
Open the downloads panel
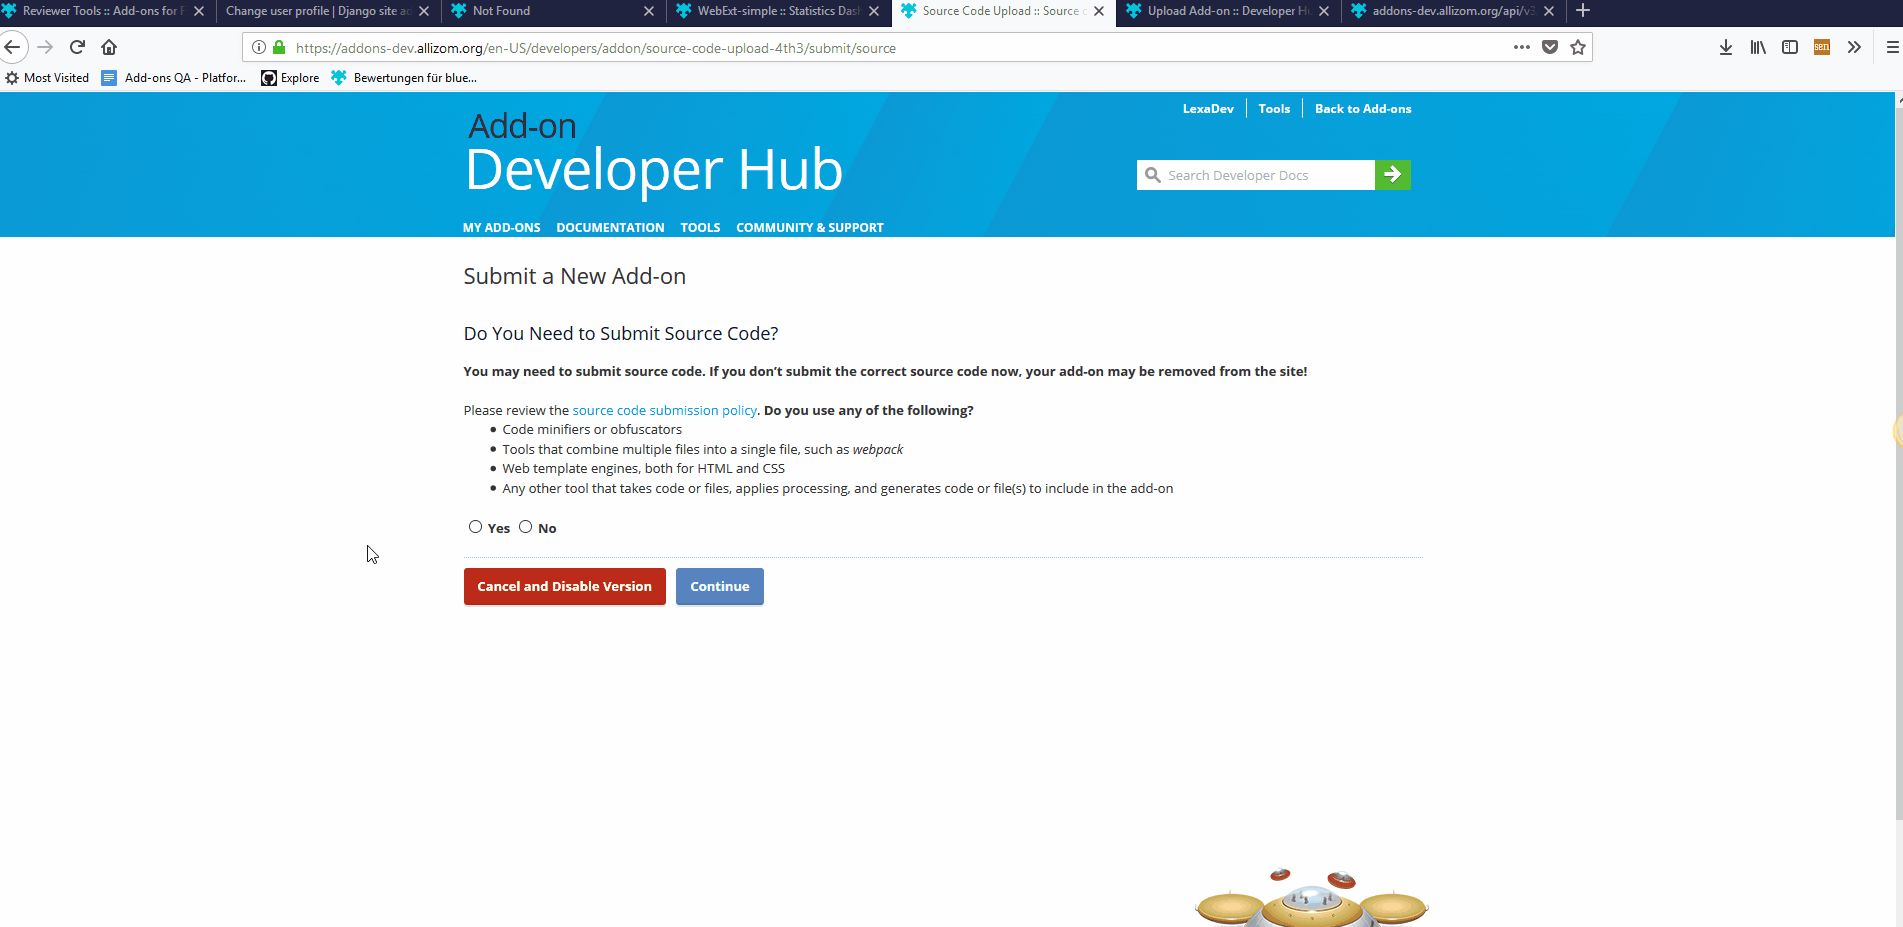point(1724,47)
